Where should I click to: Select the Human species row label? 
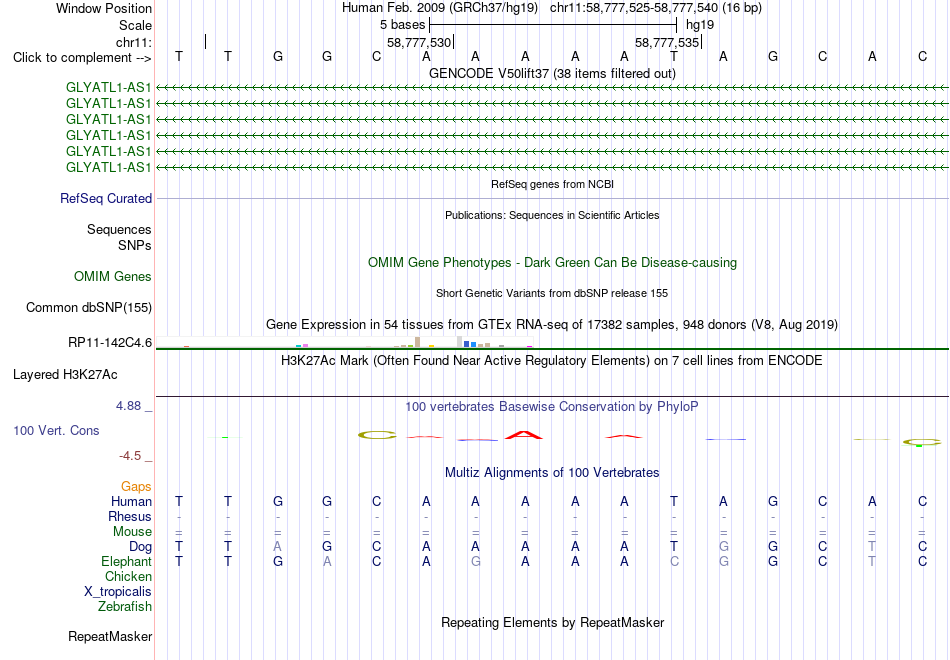coord(131,501)
